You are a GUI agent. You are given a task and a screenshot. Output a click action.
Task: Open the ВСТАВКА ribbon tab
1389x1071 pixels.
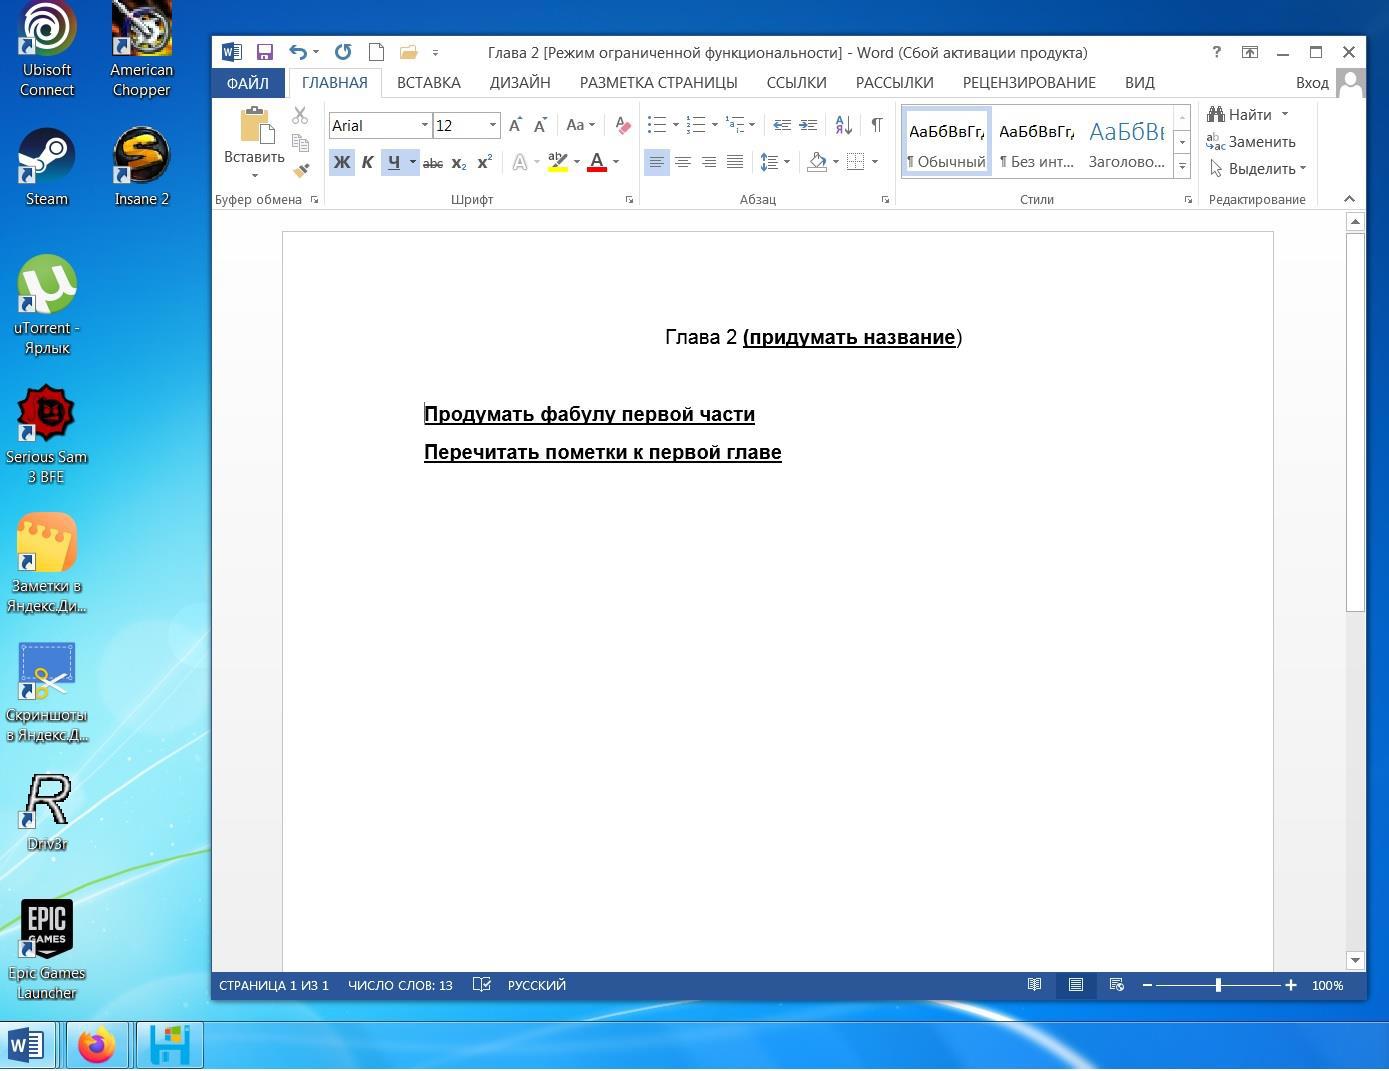pos(428,82)
